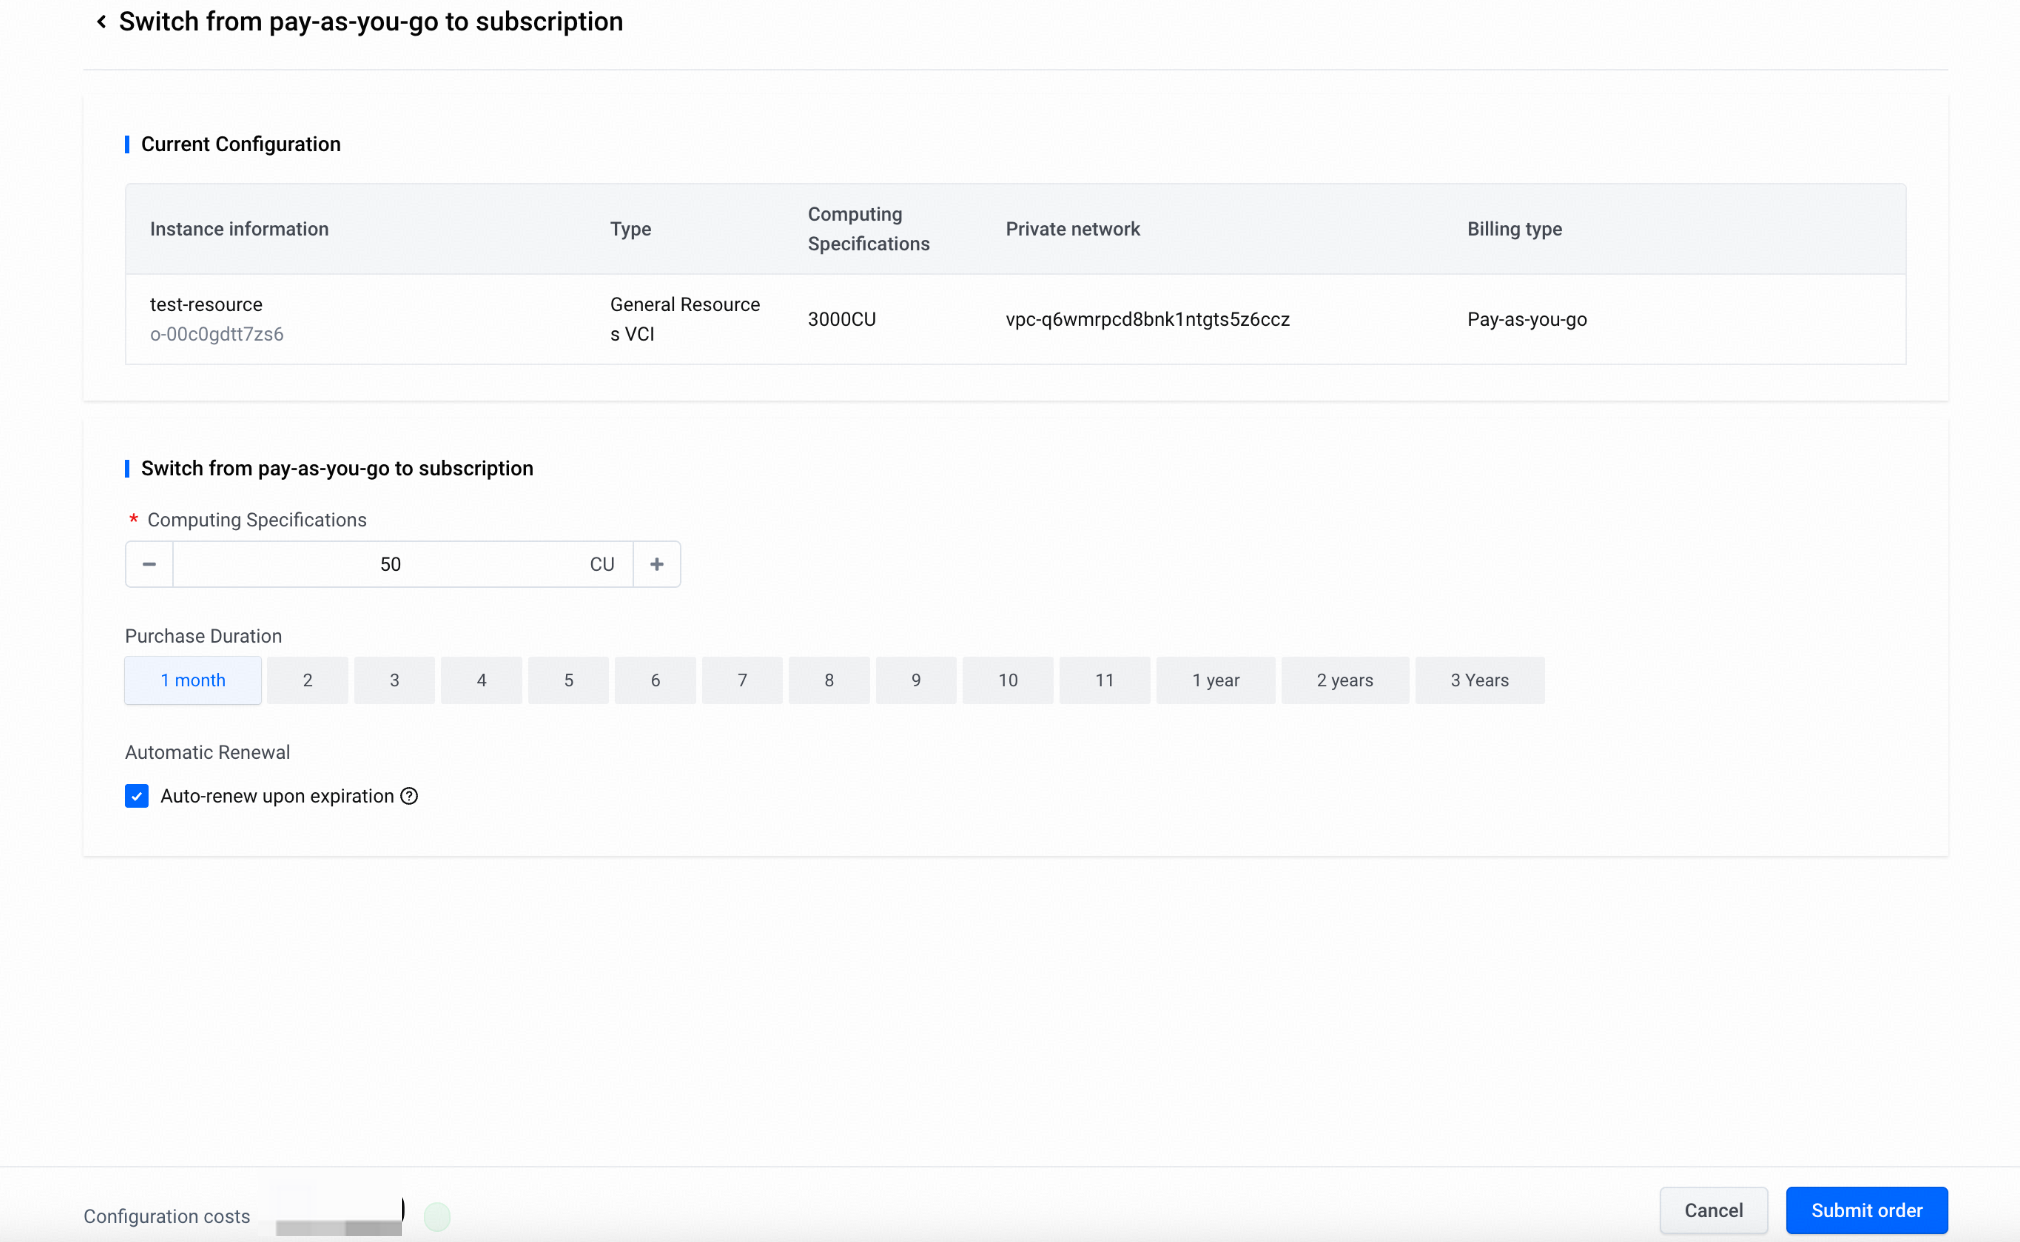Click the General Resources VCI type cell
Viewport: 2020px width, 1242px height.
click(685, 319)
